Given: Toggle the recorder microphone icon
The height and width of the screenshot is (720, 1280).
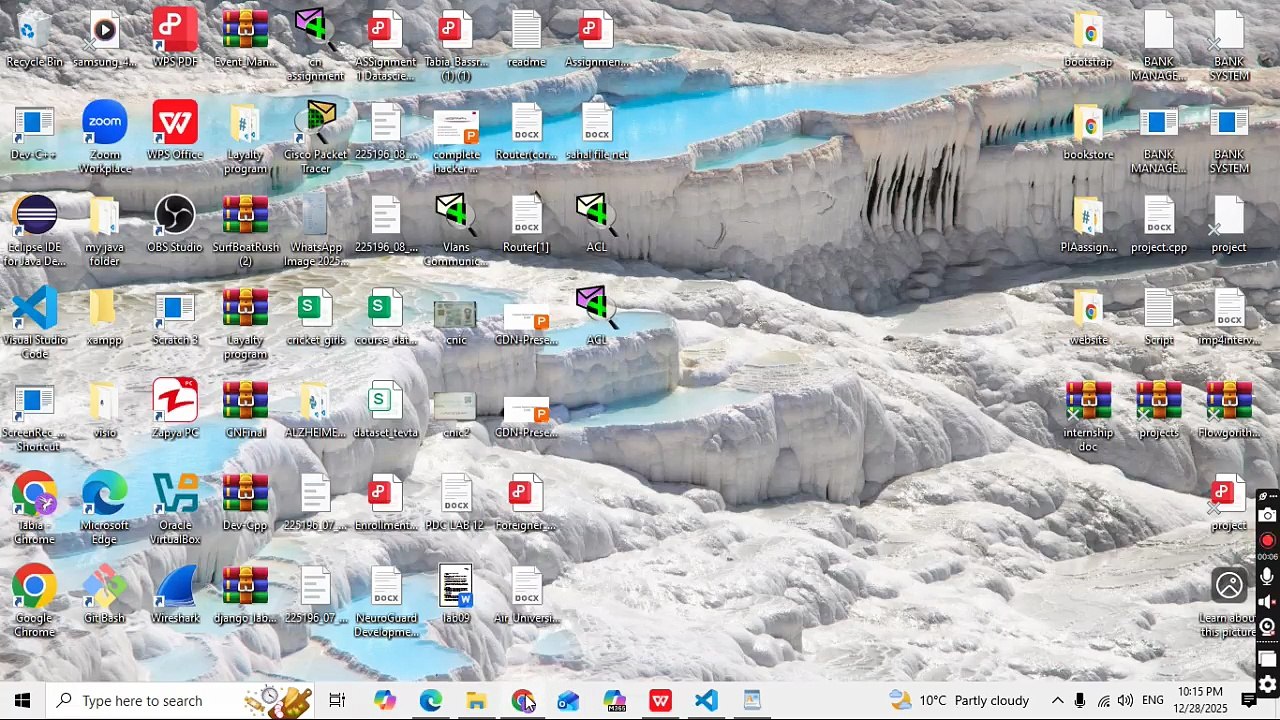Looking at the screenshot, I should coord(1267,577).
